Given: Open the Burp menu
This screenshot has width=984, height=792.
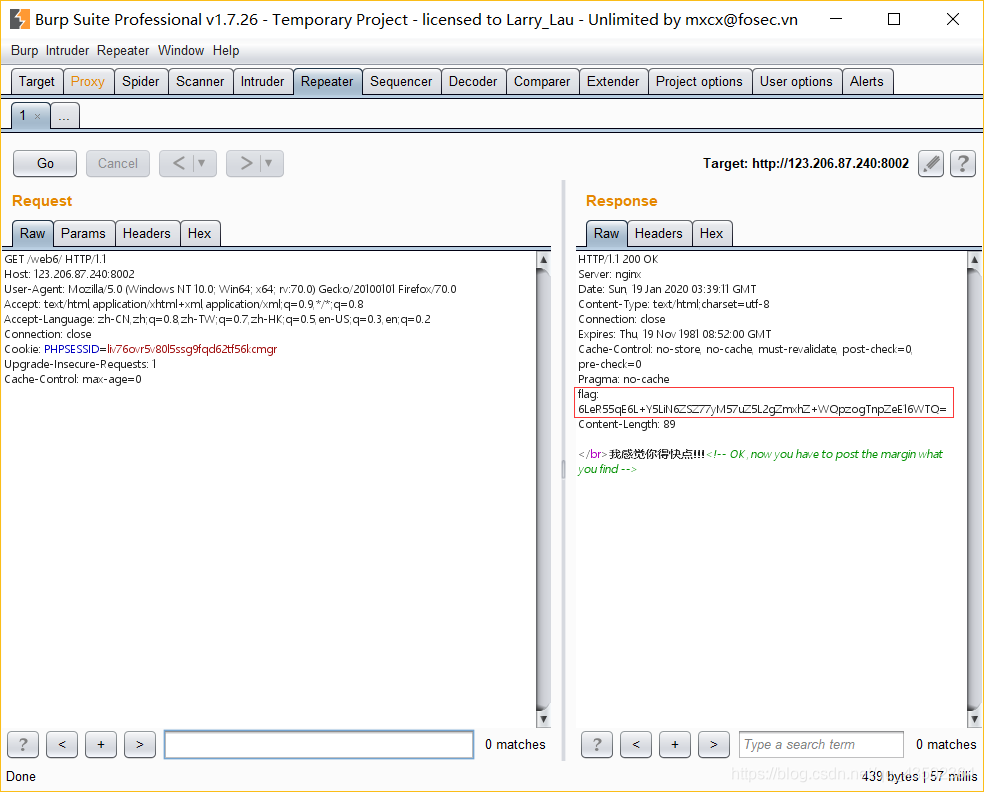Looking at the screenshot, I should tap(24, 51).
